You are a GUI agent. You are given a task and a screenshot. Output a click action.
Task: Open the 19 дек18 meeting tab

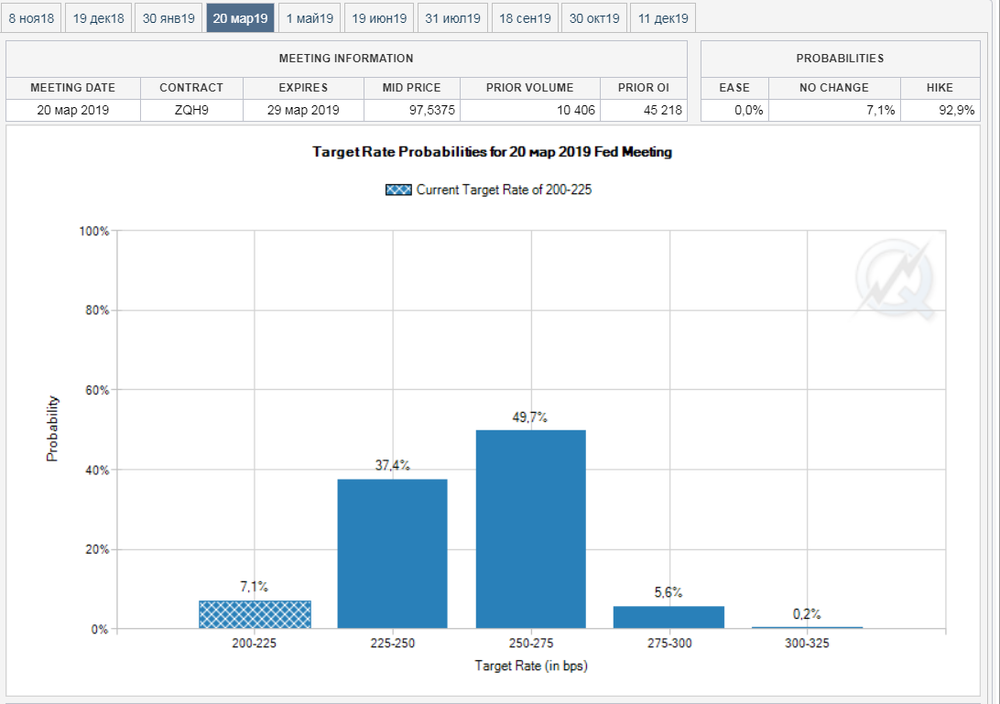[x=99, y=18]
